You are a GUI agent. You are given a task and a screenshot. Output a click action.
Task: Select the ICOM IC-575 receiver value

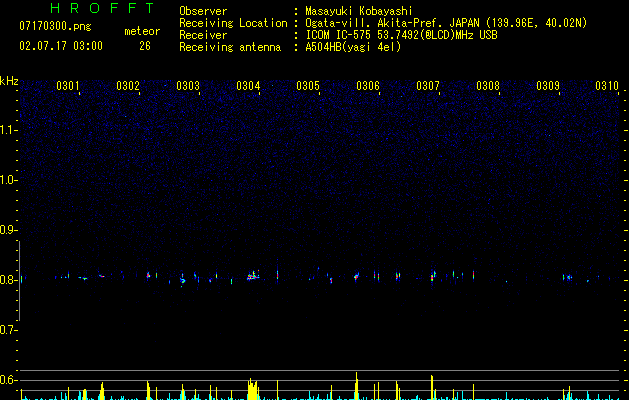pyautogui.click(x=401, y=35)
